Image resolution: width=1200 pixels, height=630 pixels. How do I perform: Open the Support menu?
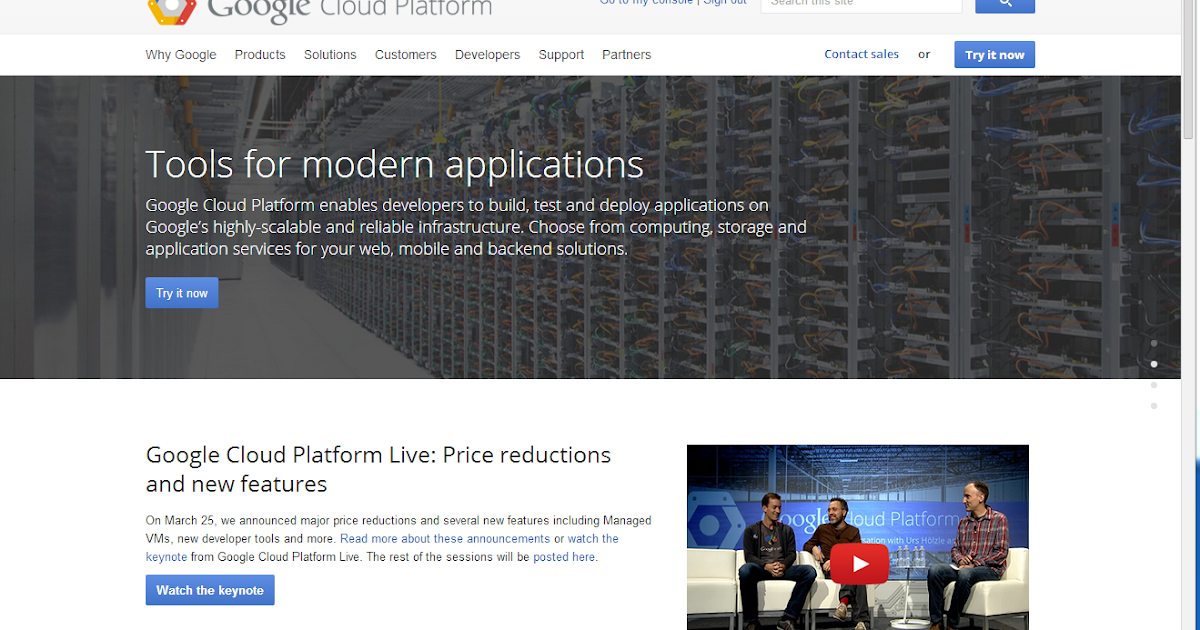tap(561, 55)
